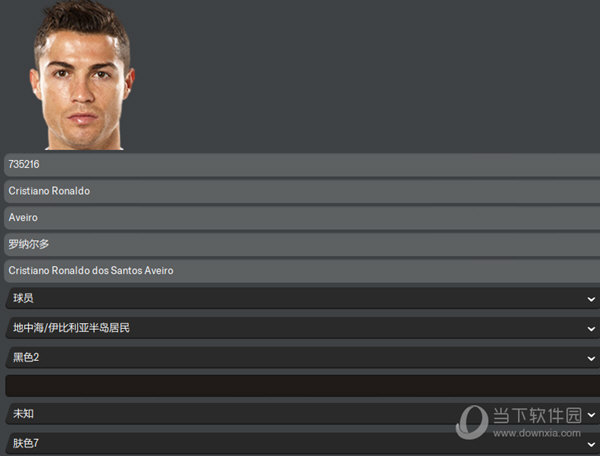Expand the chevron beside 地中海/伊比利亚半岛居民

(x=591, y=329)
